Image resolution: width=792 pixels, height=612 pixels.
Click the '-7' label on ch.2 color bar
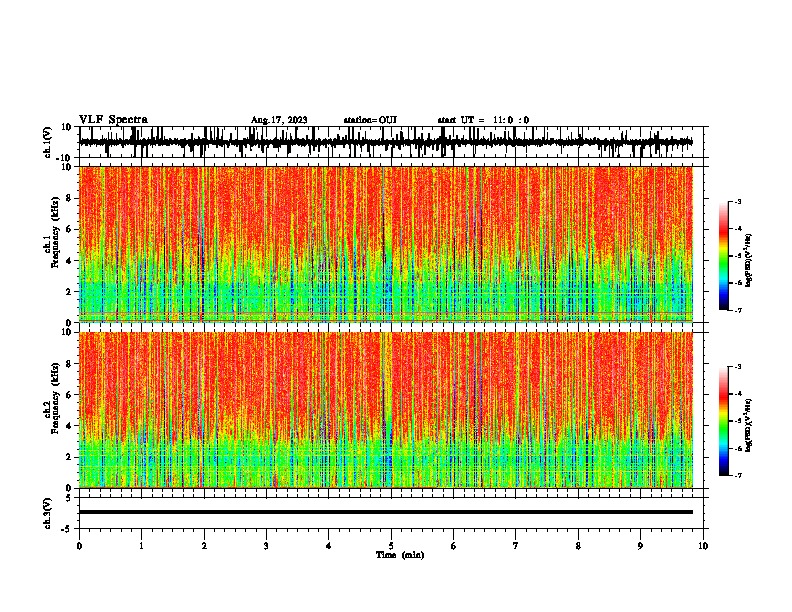pos(738,476)
